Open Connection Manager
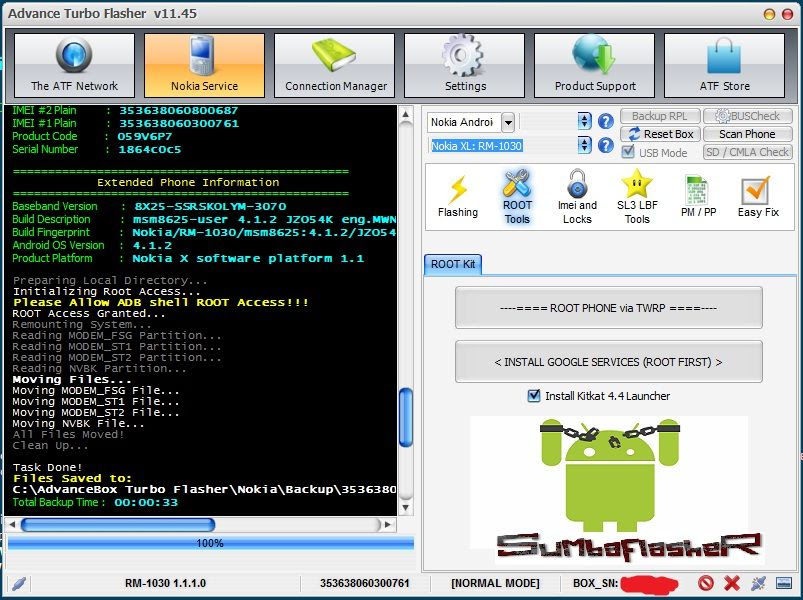The height and width of the screenshot is (600, 803). click(x=334, y=65)
